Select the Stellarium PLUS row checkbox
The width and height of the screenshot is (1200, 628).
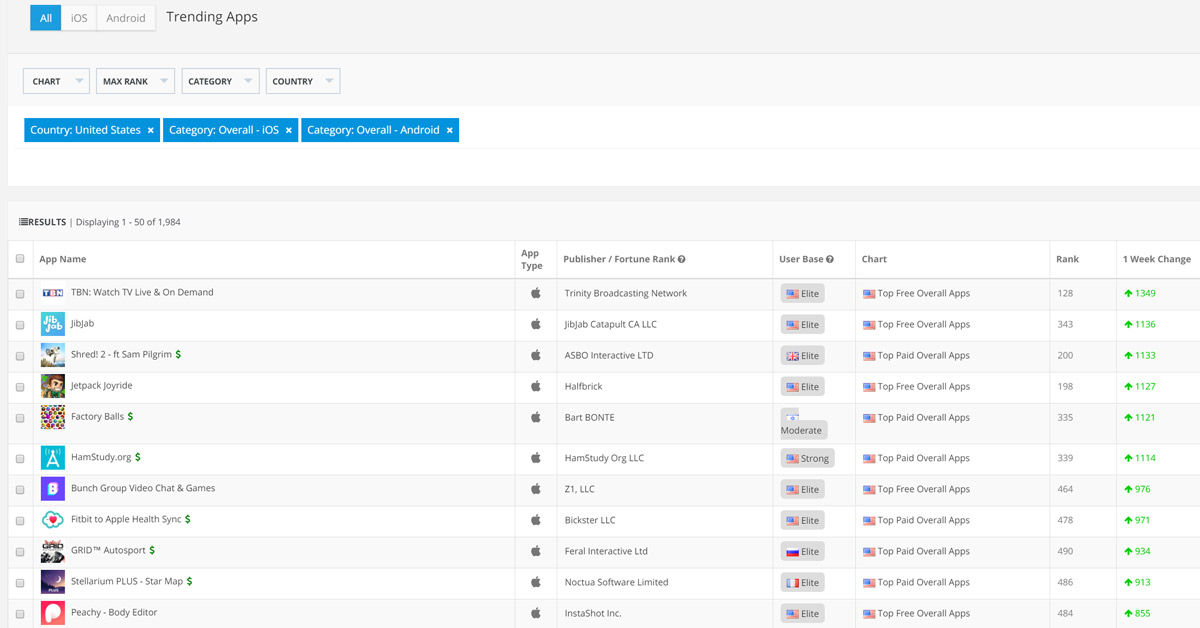pyautogui.click(x=20, y=583)
